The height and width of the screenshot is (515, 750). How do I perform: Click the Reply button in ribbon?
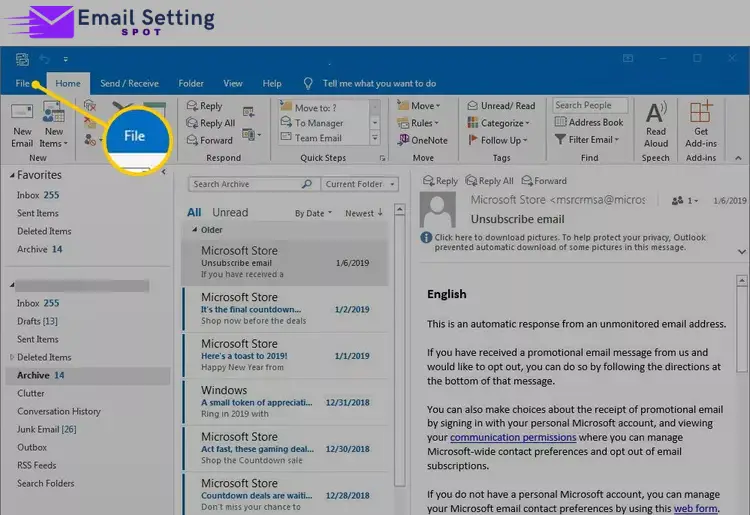click(x=205, y=106)
